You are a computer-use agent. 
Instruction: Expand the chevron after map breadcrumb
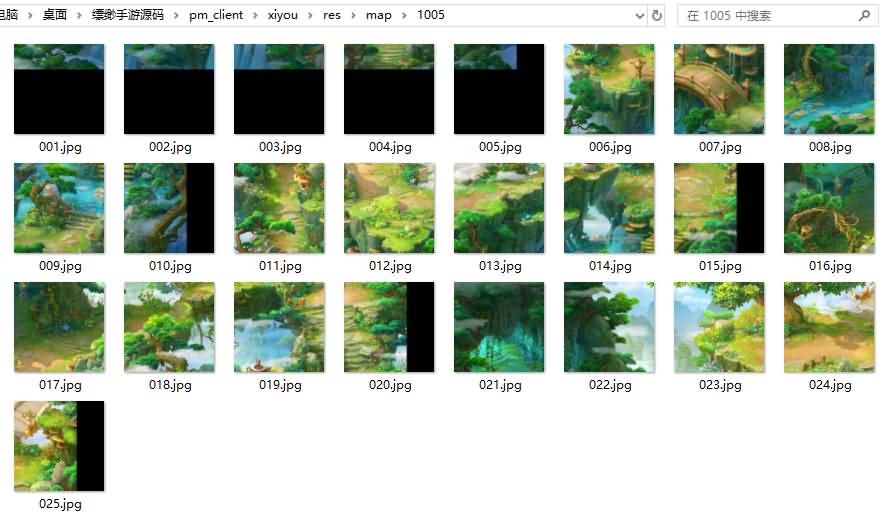pos(404,16)
